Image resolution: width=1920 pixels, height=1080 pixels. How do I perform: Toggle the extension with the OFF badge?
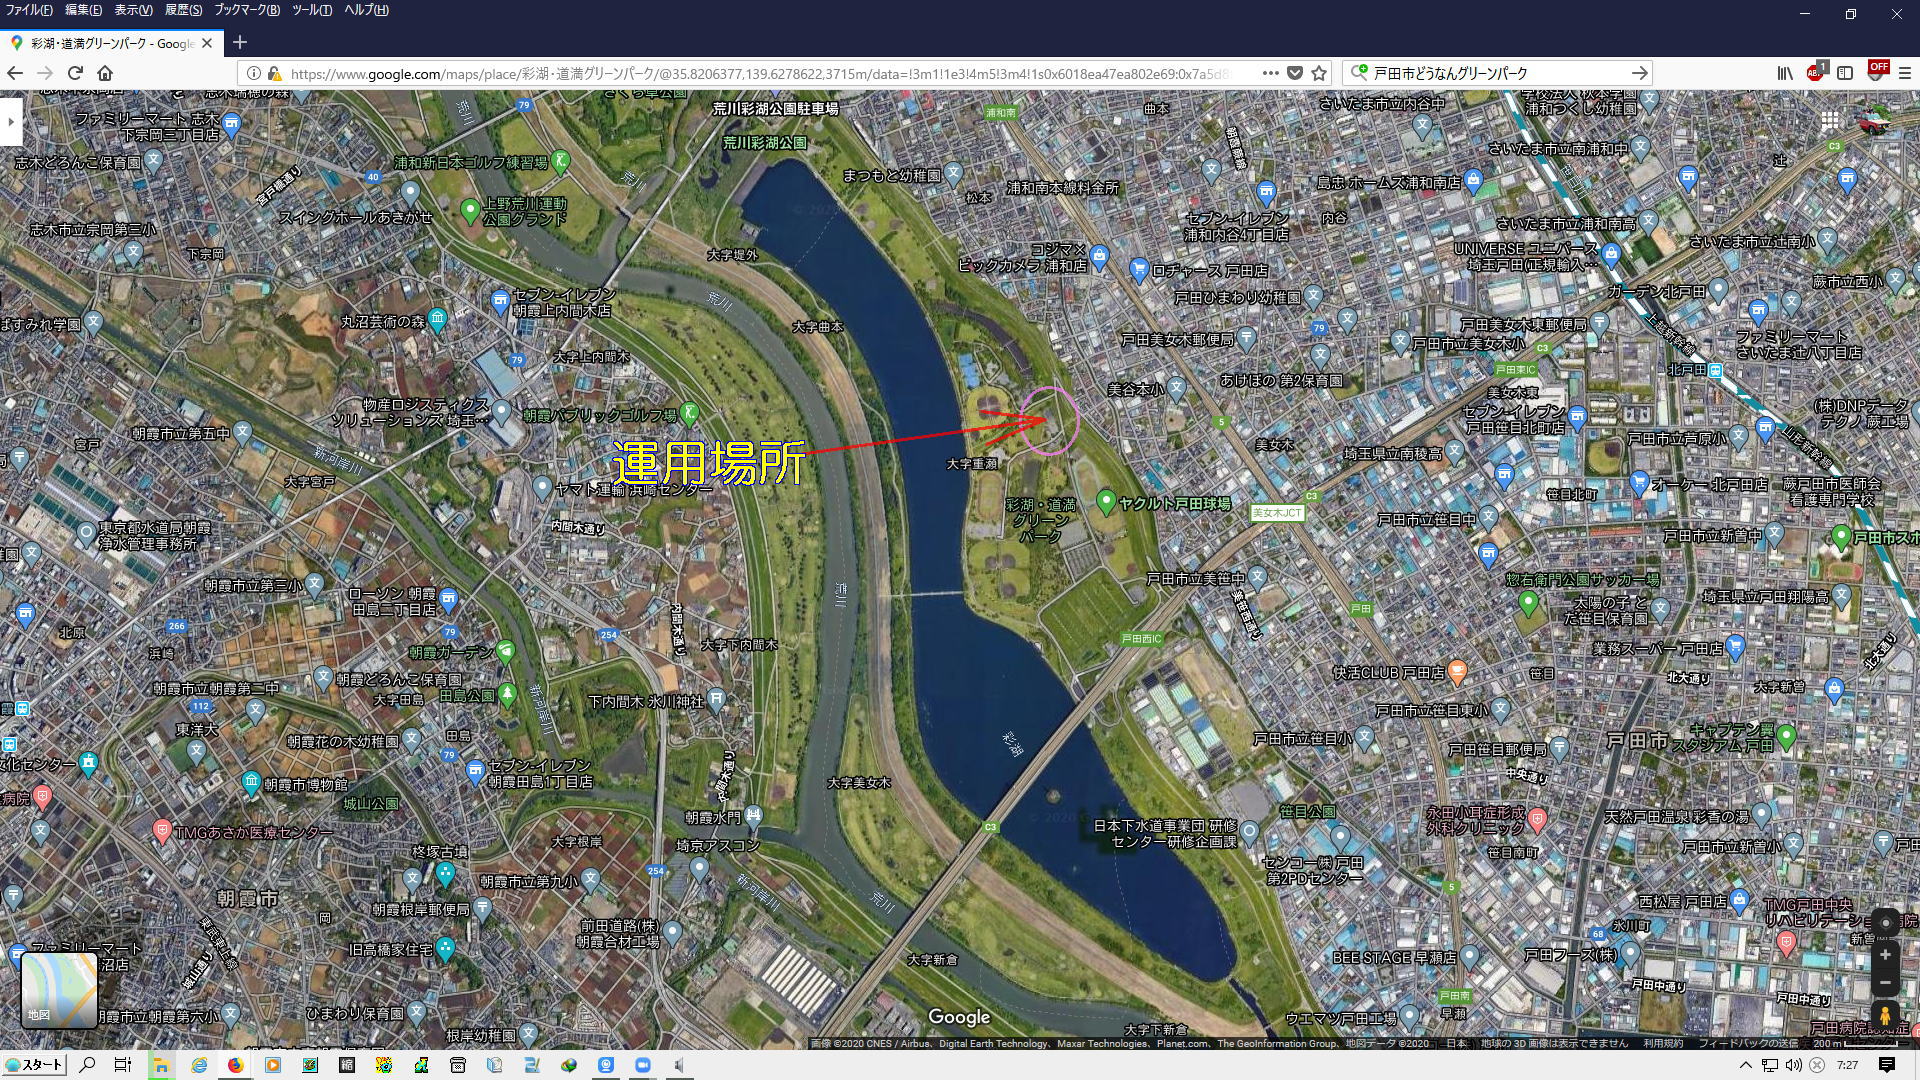pyautogui.click(x=1877, y=72)
